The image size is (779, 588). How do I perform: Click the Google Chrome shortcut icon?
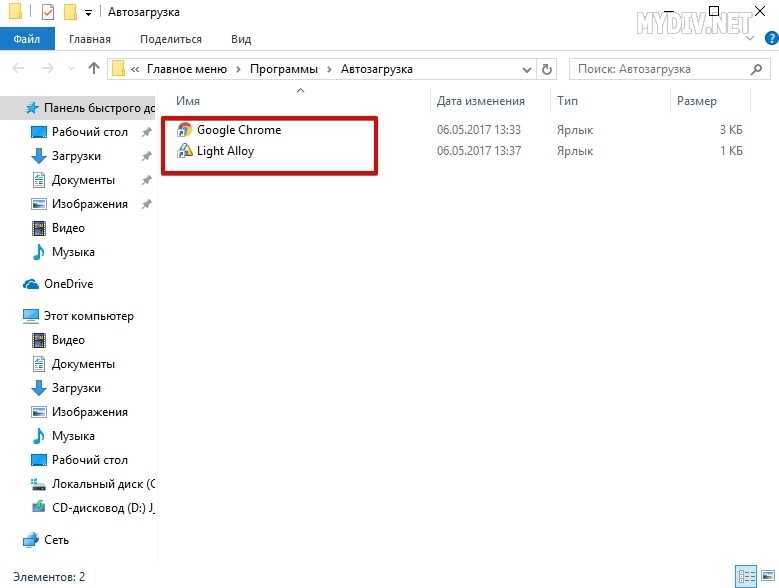(x=184, y=130)
